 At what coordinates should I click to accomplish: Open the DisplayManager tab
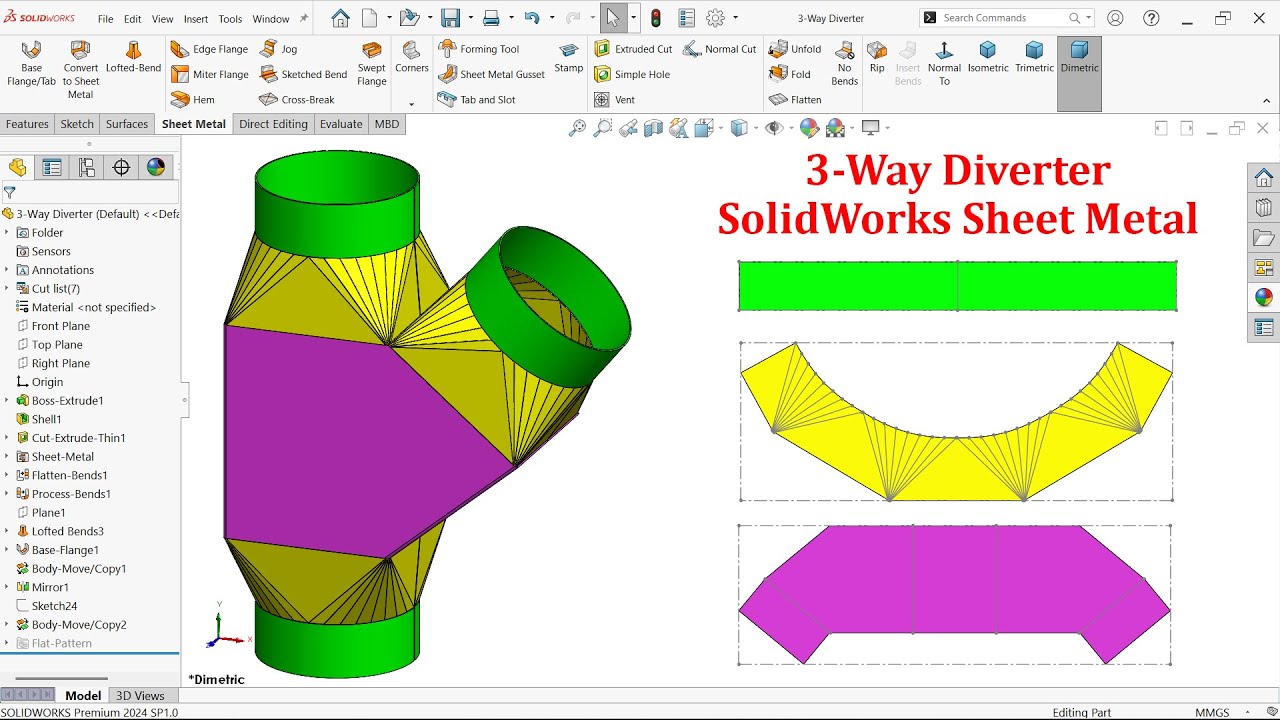[156, 168]
